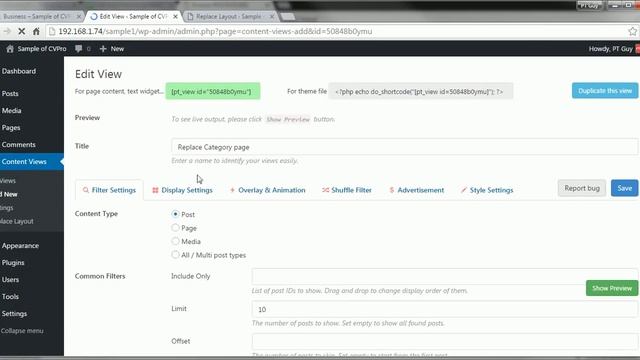Click the Report bug button
This screenshot has width=640, height=360.
pos(582,188)
